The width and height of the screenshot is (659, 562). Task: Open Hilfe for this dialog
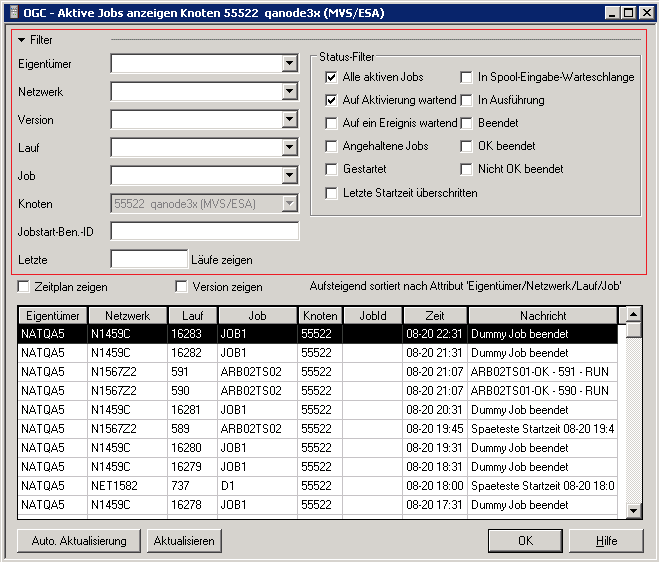coord(606,541)
